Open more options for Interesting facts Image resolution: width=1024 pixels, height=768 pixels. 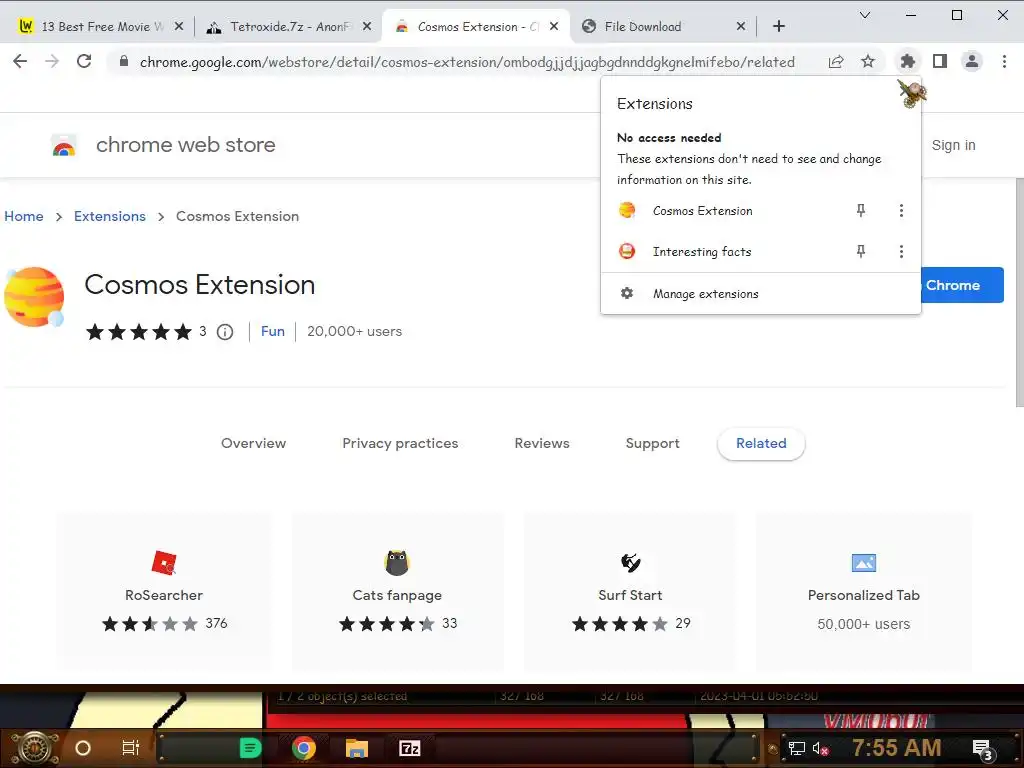[901, 251]
